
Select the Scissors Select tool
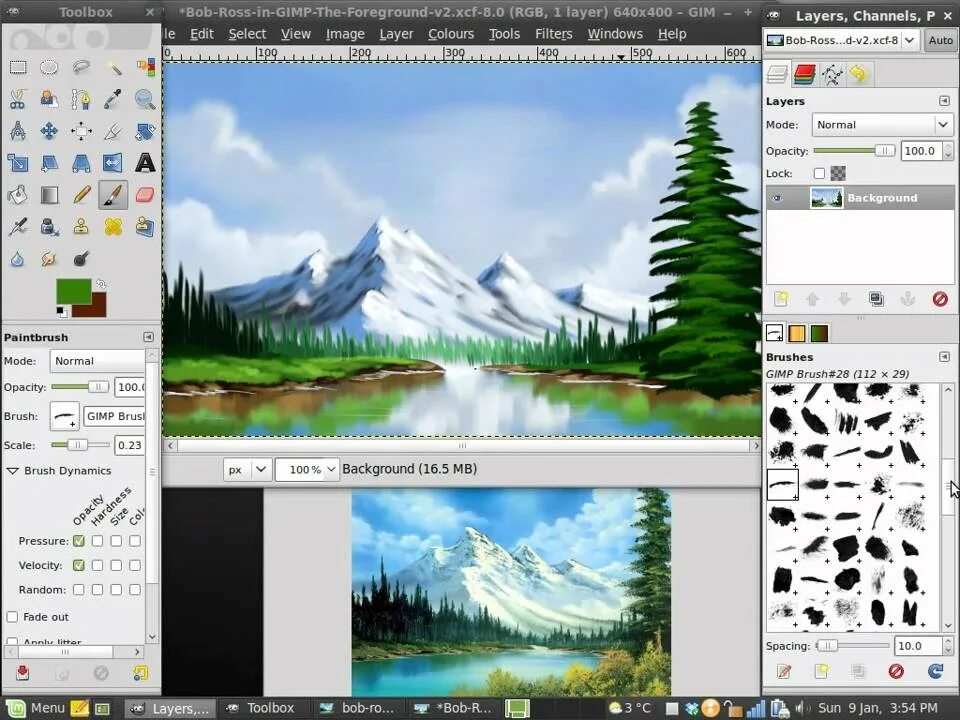(18, 99)
